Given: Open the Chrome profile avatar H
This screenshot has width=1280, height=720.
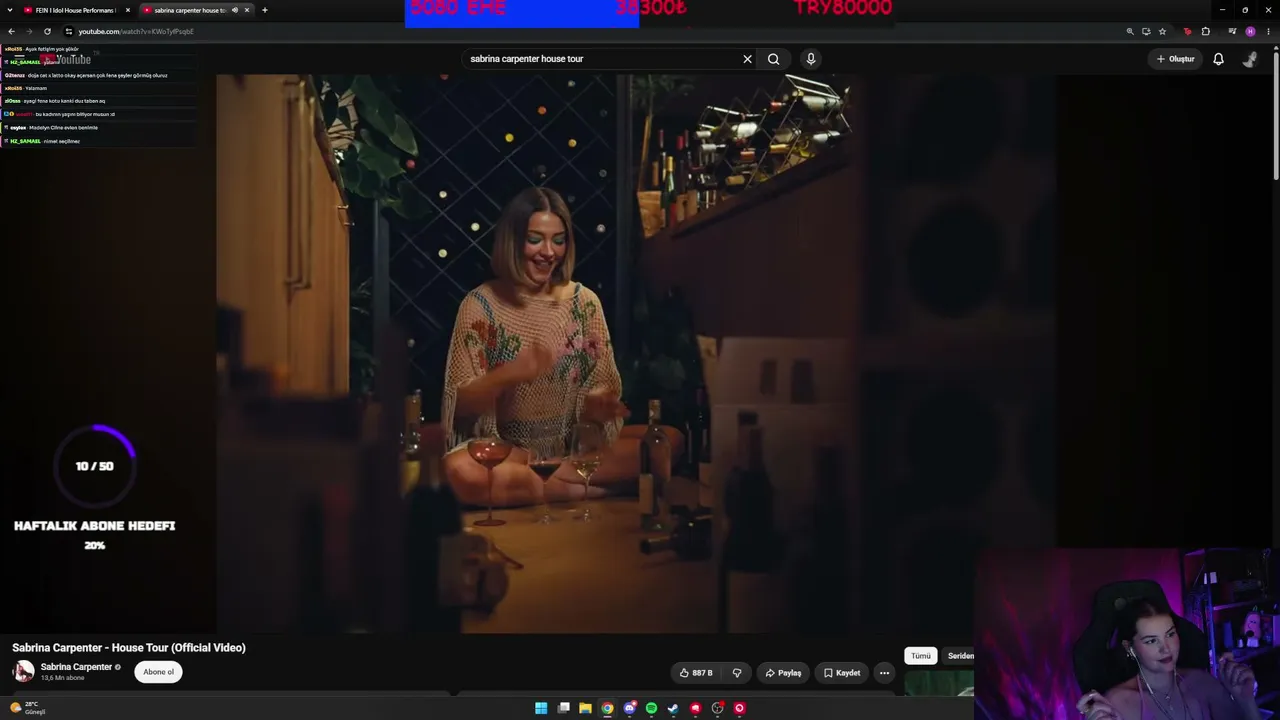Looking at the screenshot, I should click(1250, 31).
